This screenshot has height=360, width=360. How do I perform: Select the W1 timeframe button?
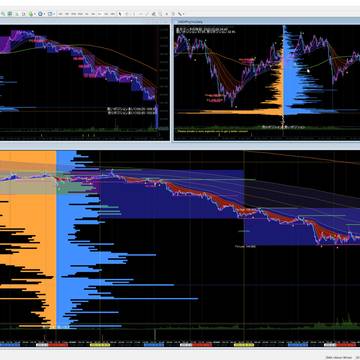tap(106, 14)
